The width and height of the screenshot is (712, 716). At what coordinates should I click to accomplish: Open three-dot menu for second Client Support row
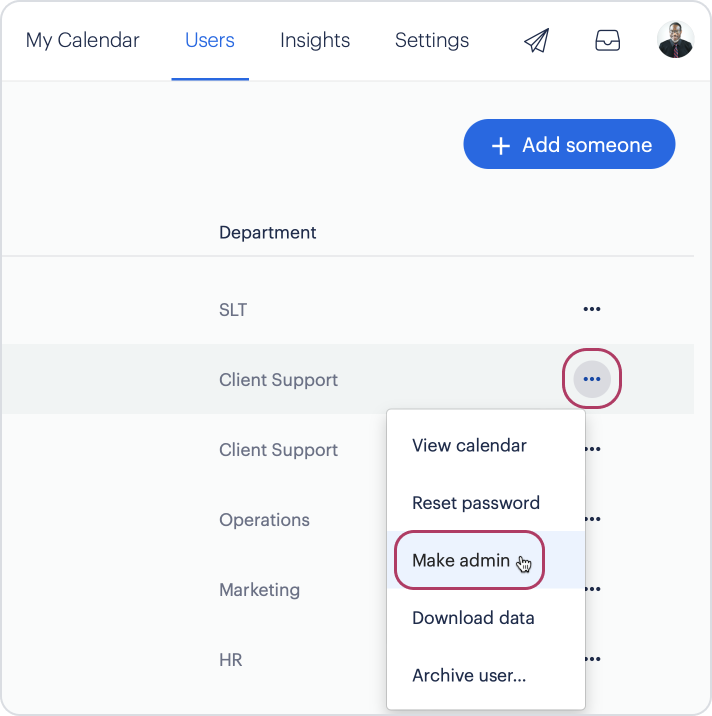(593, 449)
